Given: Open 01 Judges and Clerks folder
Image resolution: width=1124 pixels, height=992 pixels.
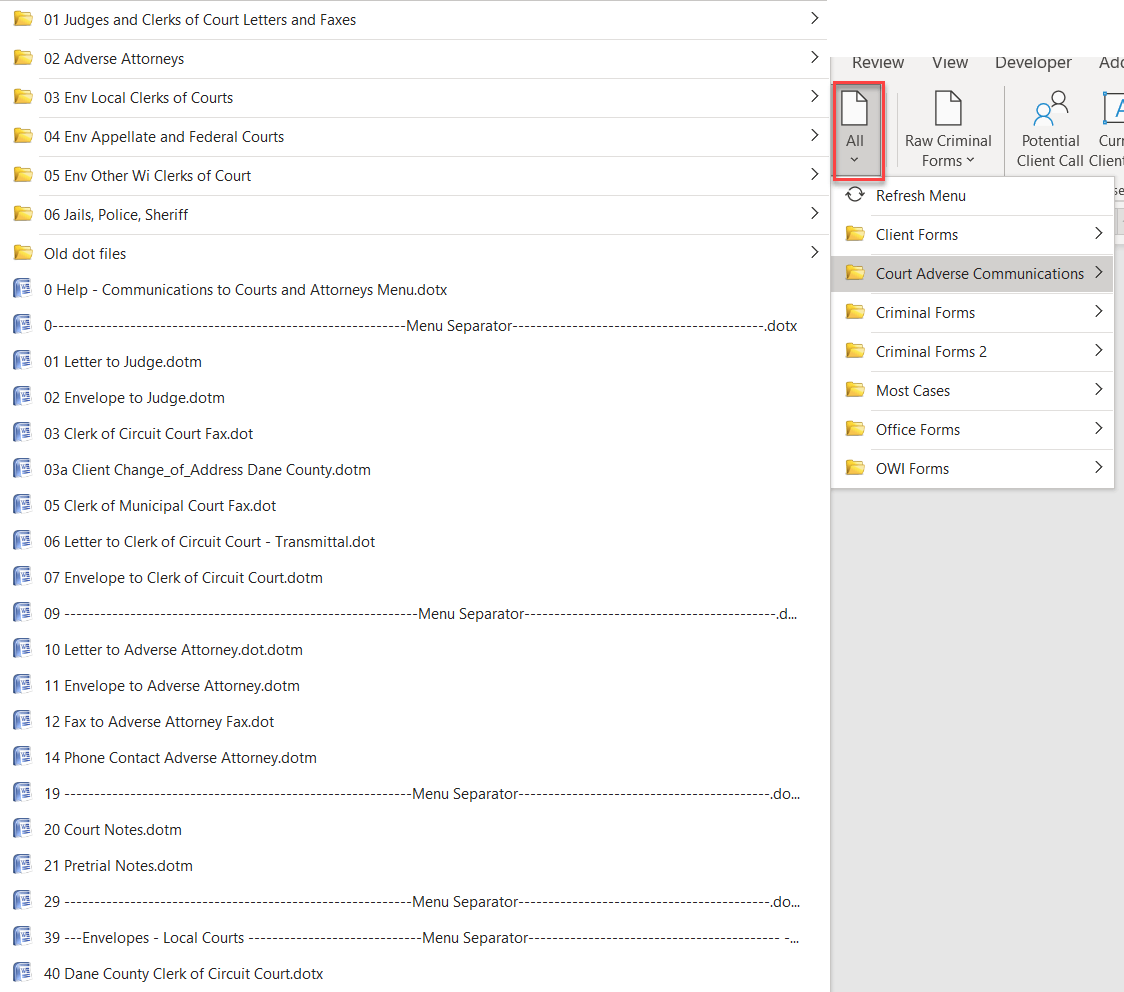Looking at the screenshot, I should (x=416, y=19).
